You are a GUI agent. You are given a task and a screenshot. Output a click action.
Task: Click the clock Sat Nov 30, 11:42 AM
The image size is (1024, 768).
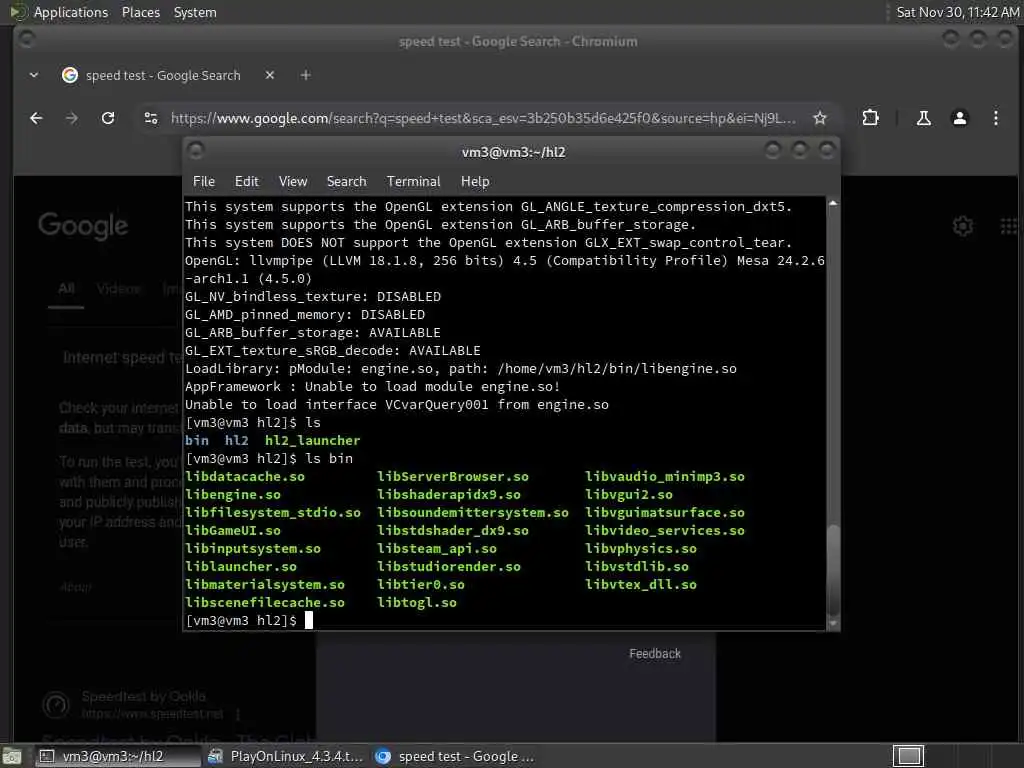coord(957,12)
